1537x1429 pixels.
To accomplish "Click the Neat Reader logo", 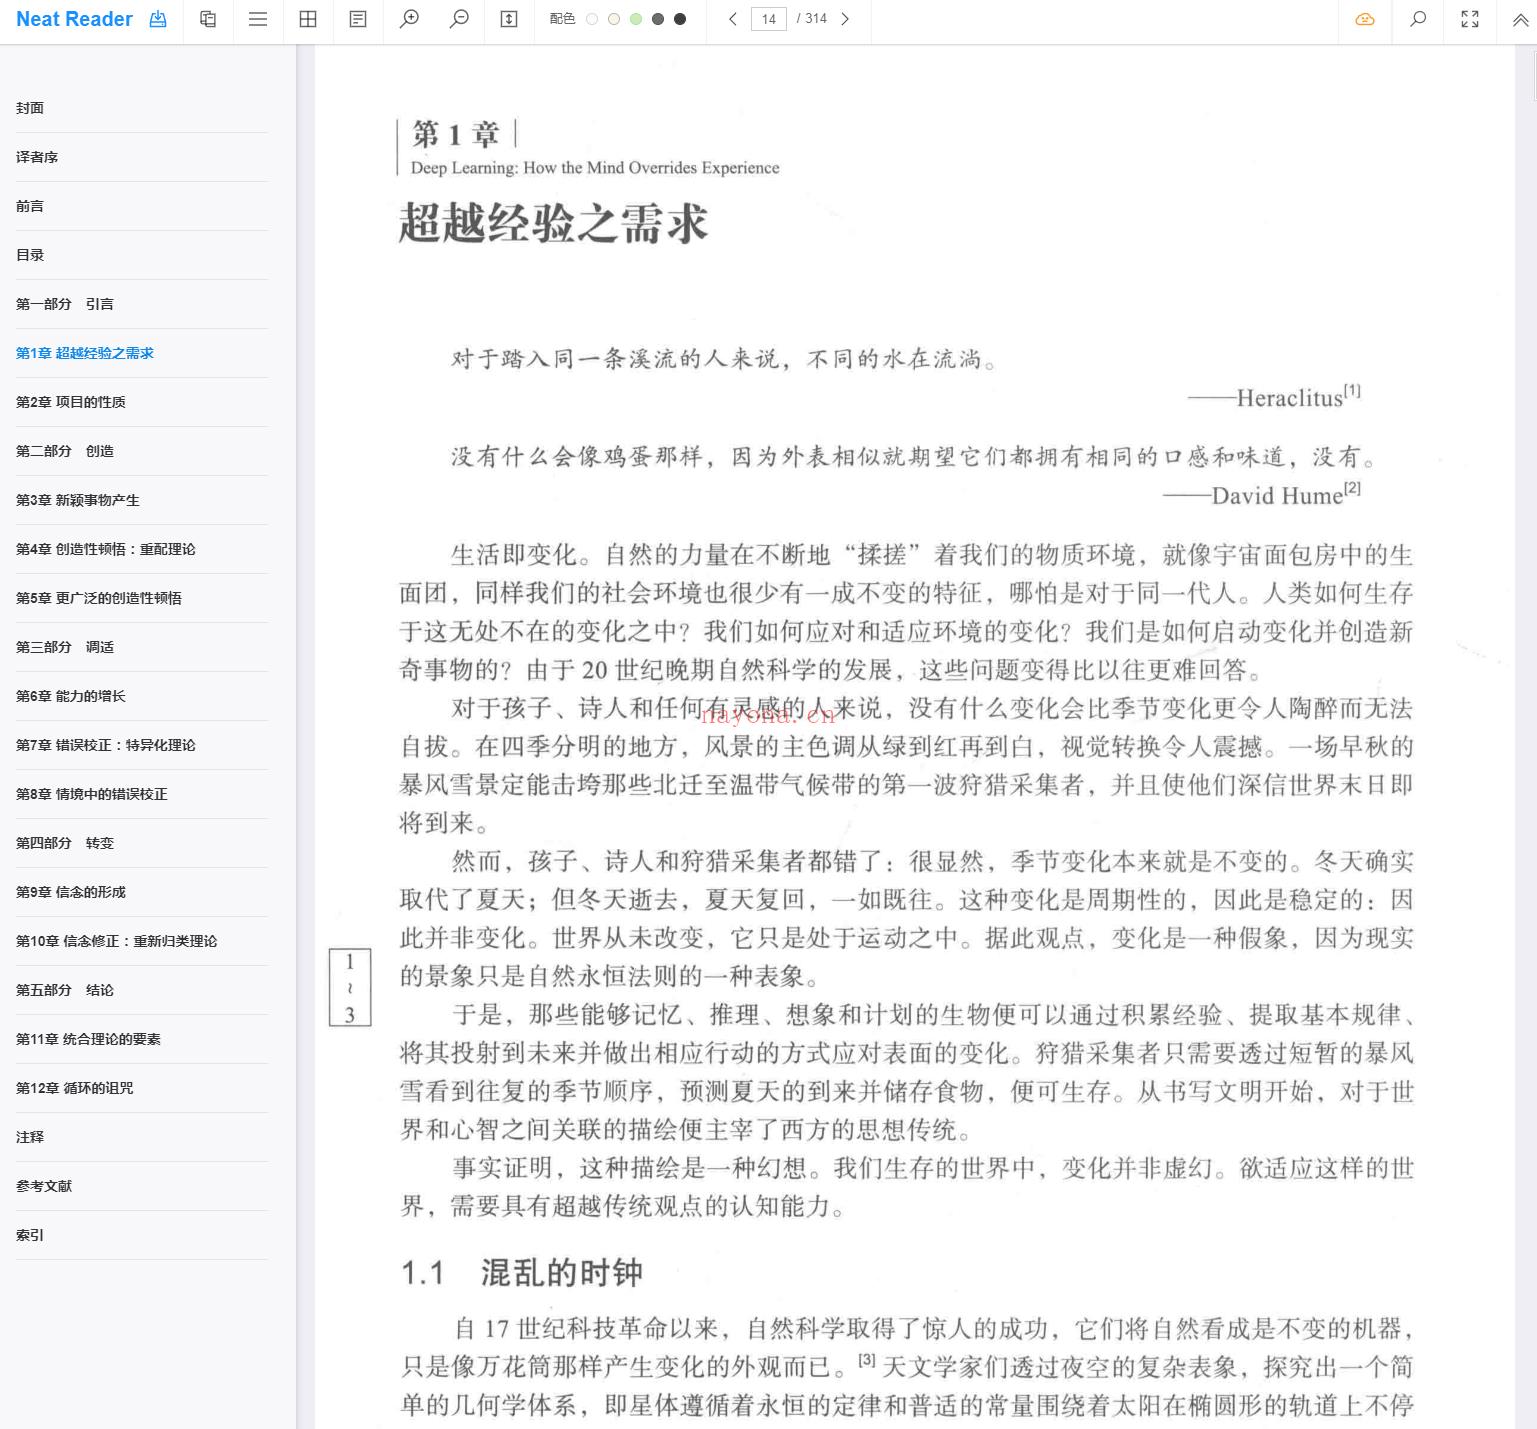I will (x=74, y=19).
